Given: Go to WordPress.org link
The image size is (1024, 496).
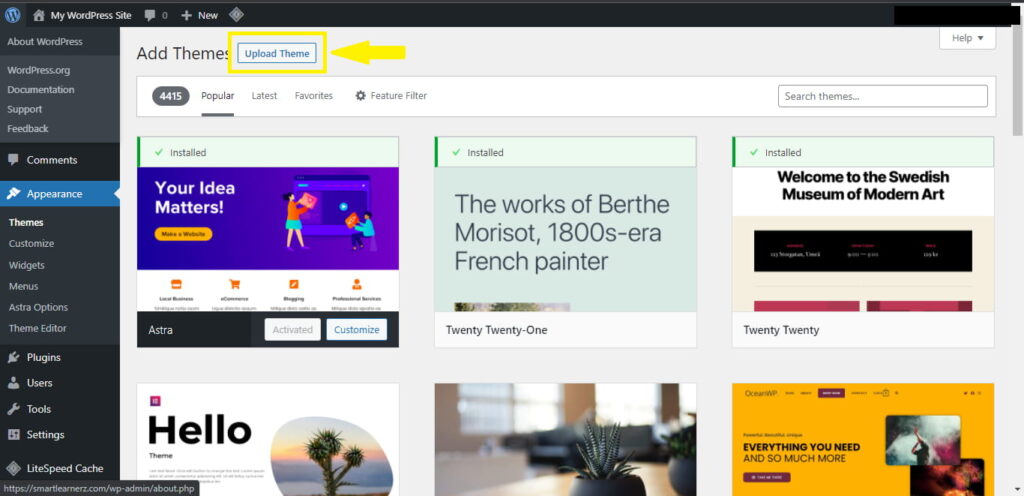Looking at the screenshot, I should [39, 70].
